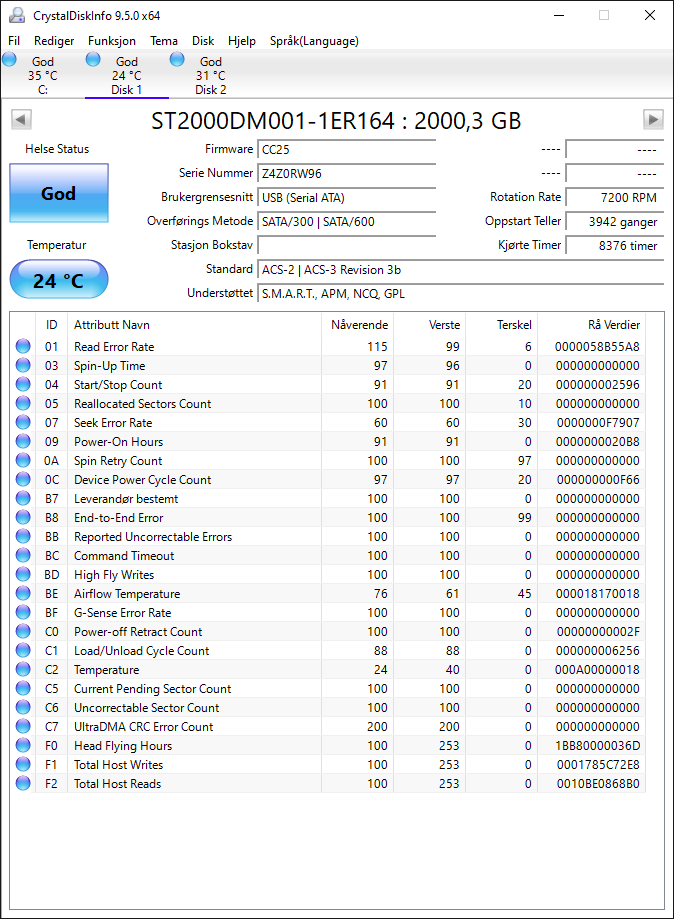Click the Serie Nummer field Z4Z0RW96
The image size is (674, 919).
coord(346,173)
